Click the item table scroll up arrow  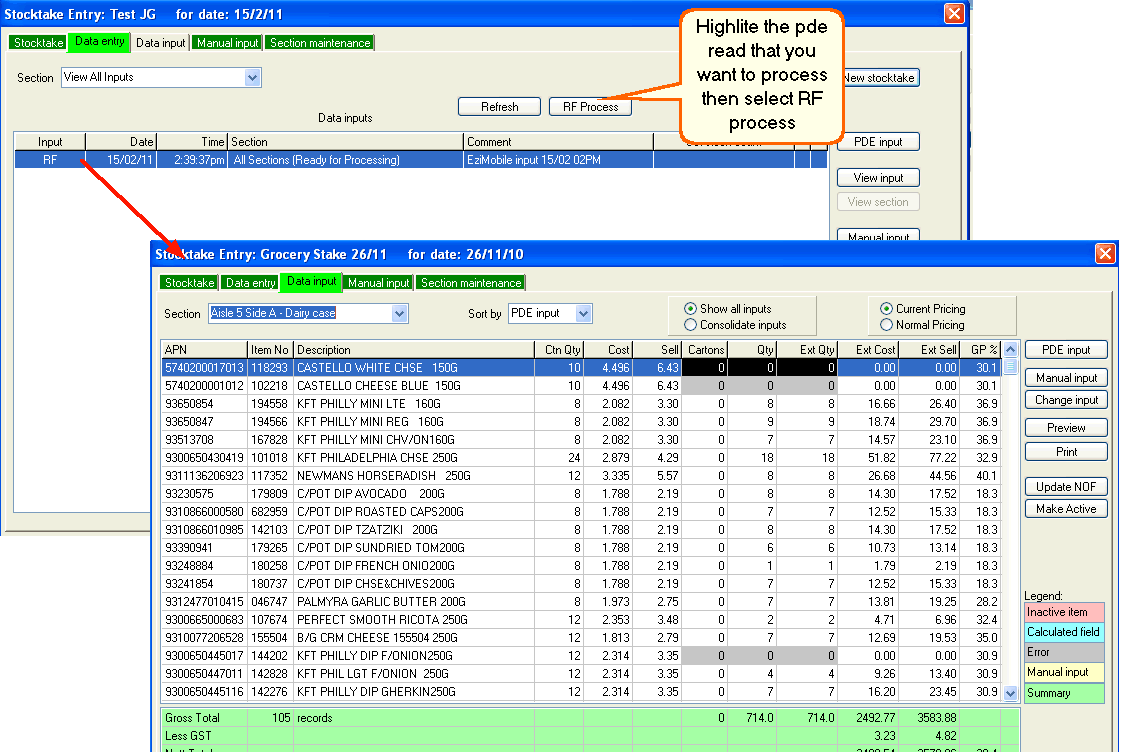pyautogui.click(x=1010, y=349)
